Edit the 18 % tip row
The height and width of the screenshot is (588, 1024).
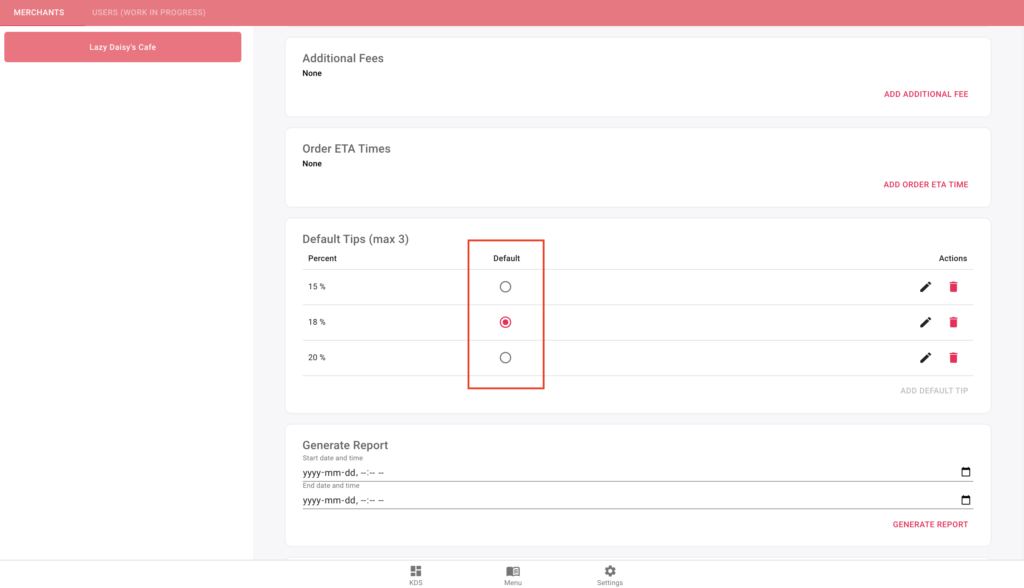925,322
